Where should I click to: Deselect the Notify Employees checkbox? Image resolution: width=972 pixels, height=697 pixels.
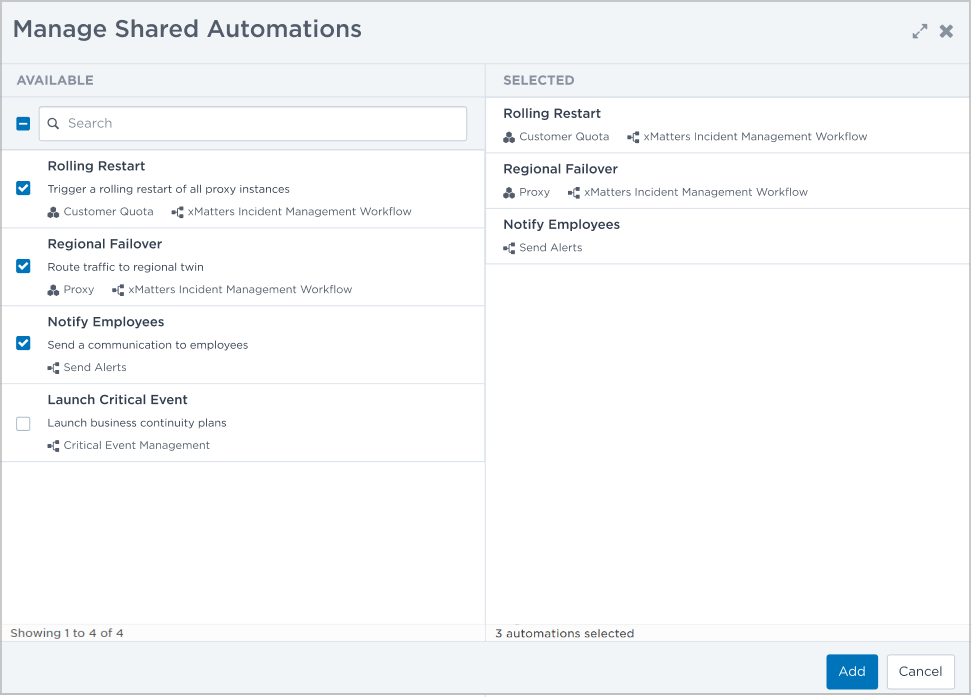[23, 343]
